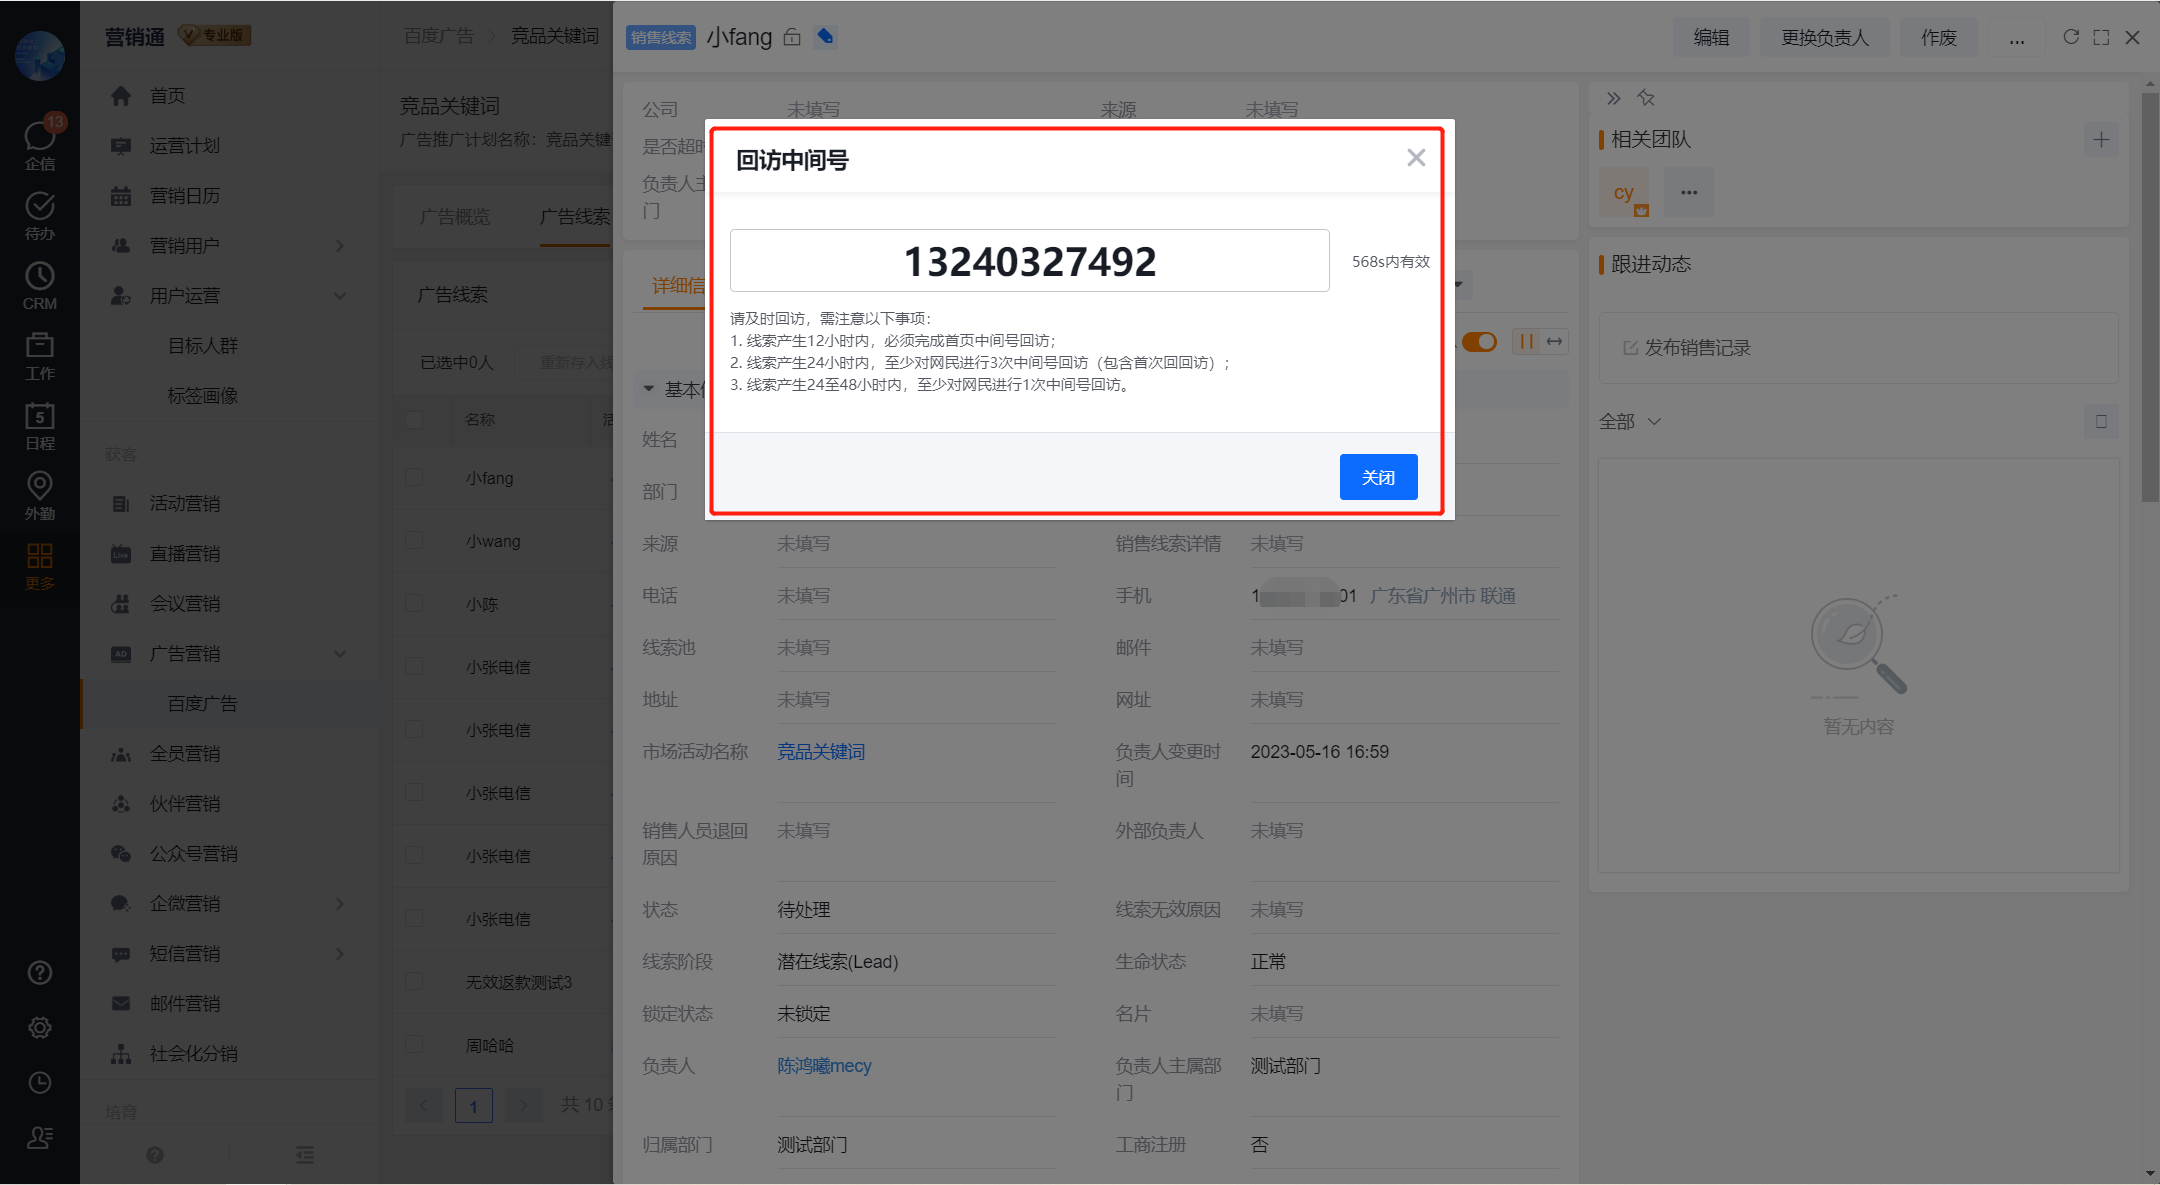Expand the 营销用户 submenu arrow
Viewport: 2160px width, 1185px height.
pos(340,246)
